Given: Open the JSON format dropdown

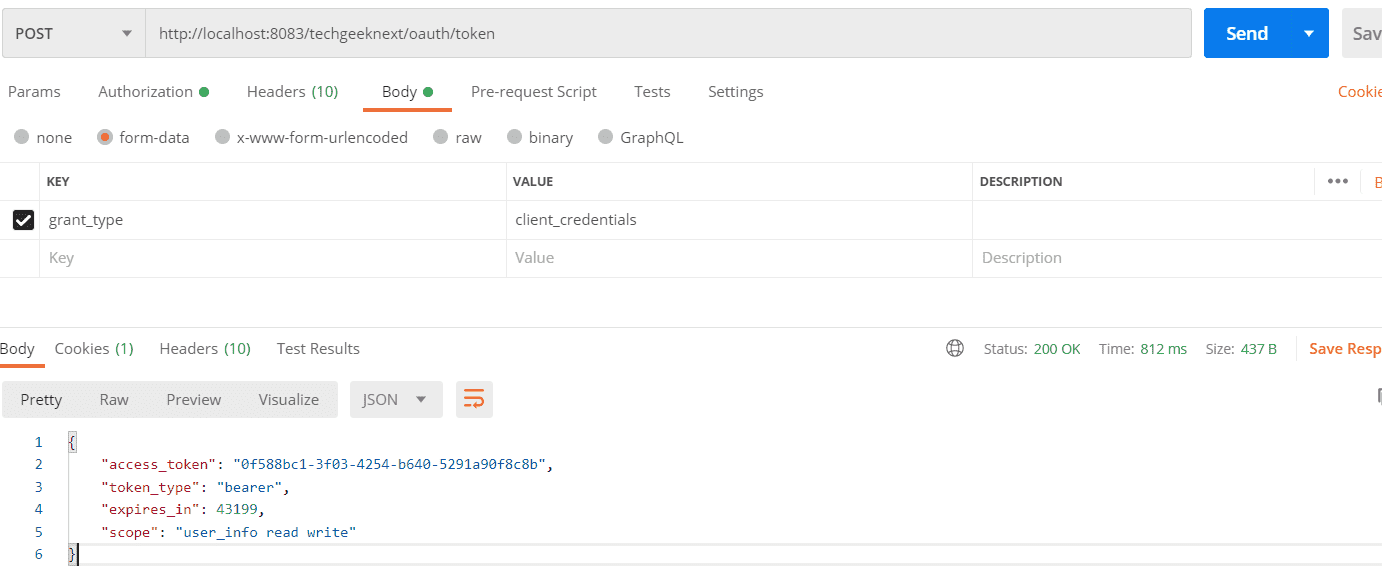Looking at the screenshot, I should 395,399.
